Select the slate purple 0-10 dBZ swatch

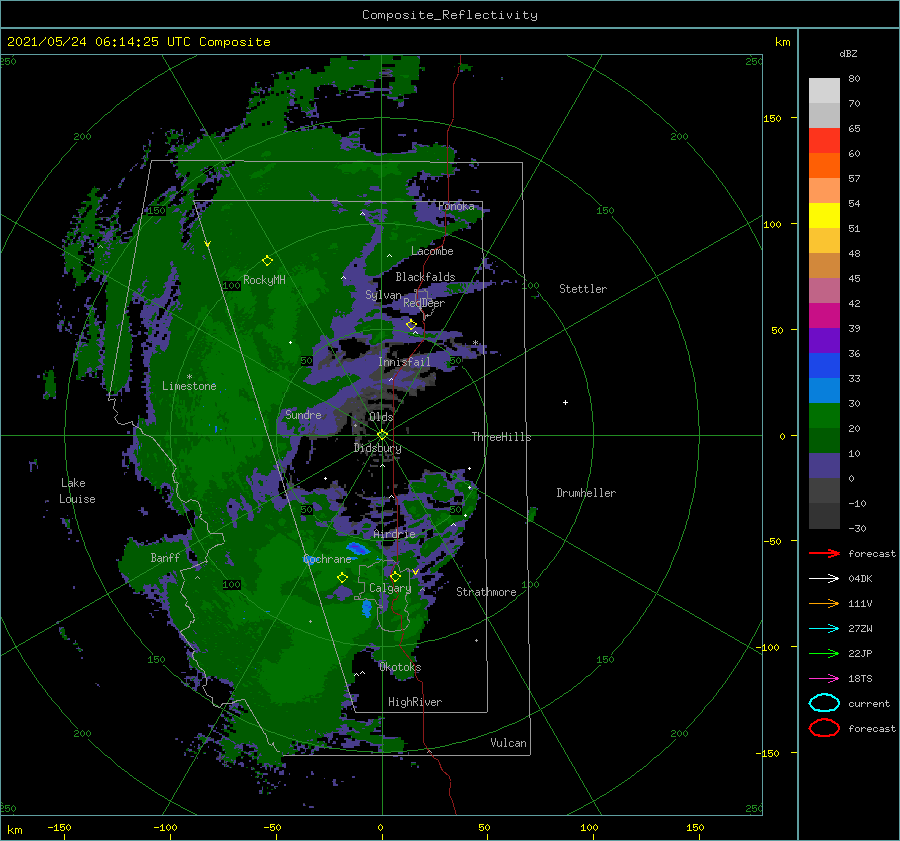(x=824, y=465)
